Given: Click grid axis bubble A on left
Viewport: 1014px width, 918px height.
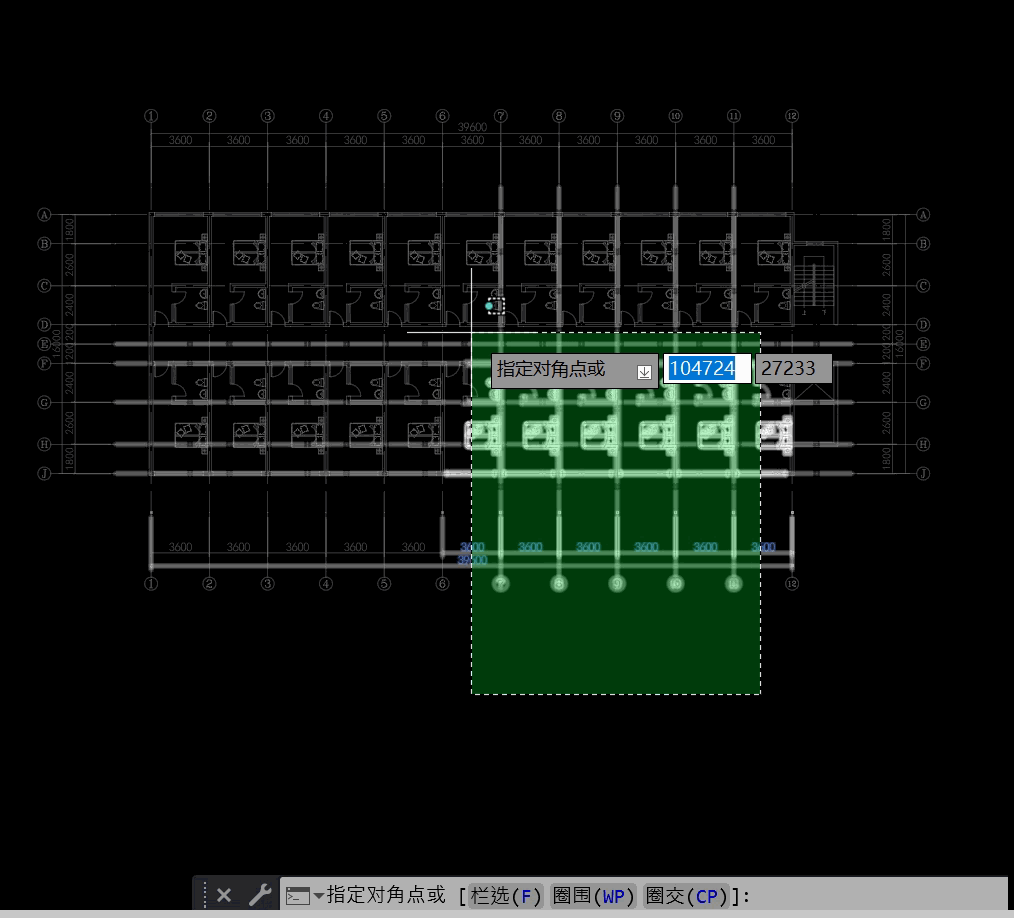Looking at the screenshot, I should pyautogui.click(x=44, y=214).
